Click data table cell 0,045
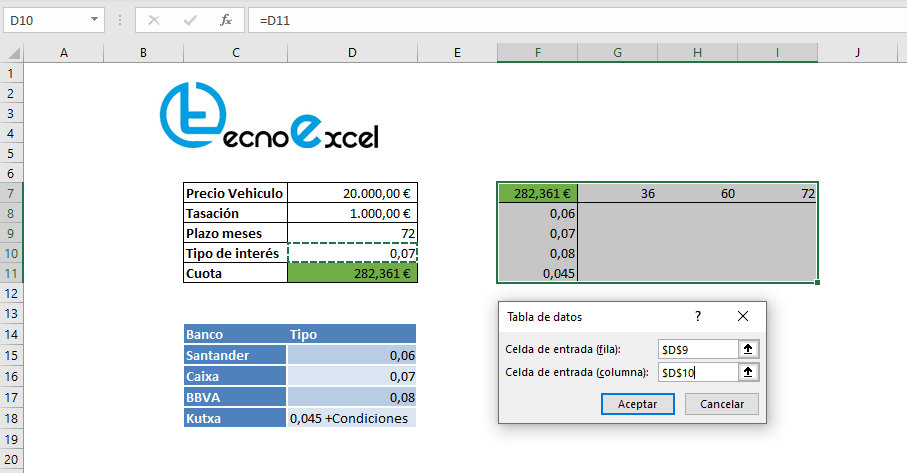Image resolution: width=907 pixels, height=473 pixels. click(537, 274)
